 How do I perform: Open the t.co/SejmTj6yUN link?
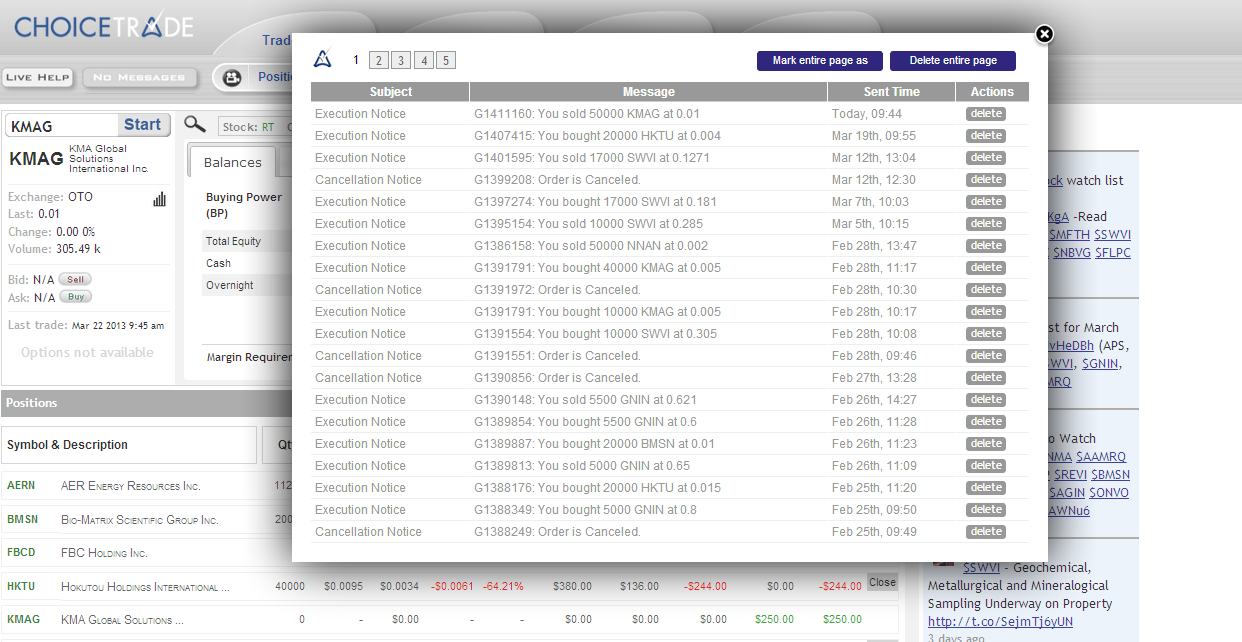pyautogui.click(x=1001, y=622)
